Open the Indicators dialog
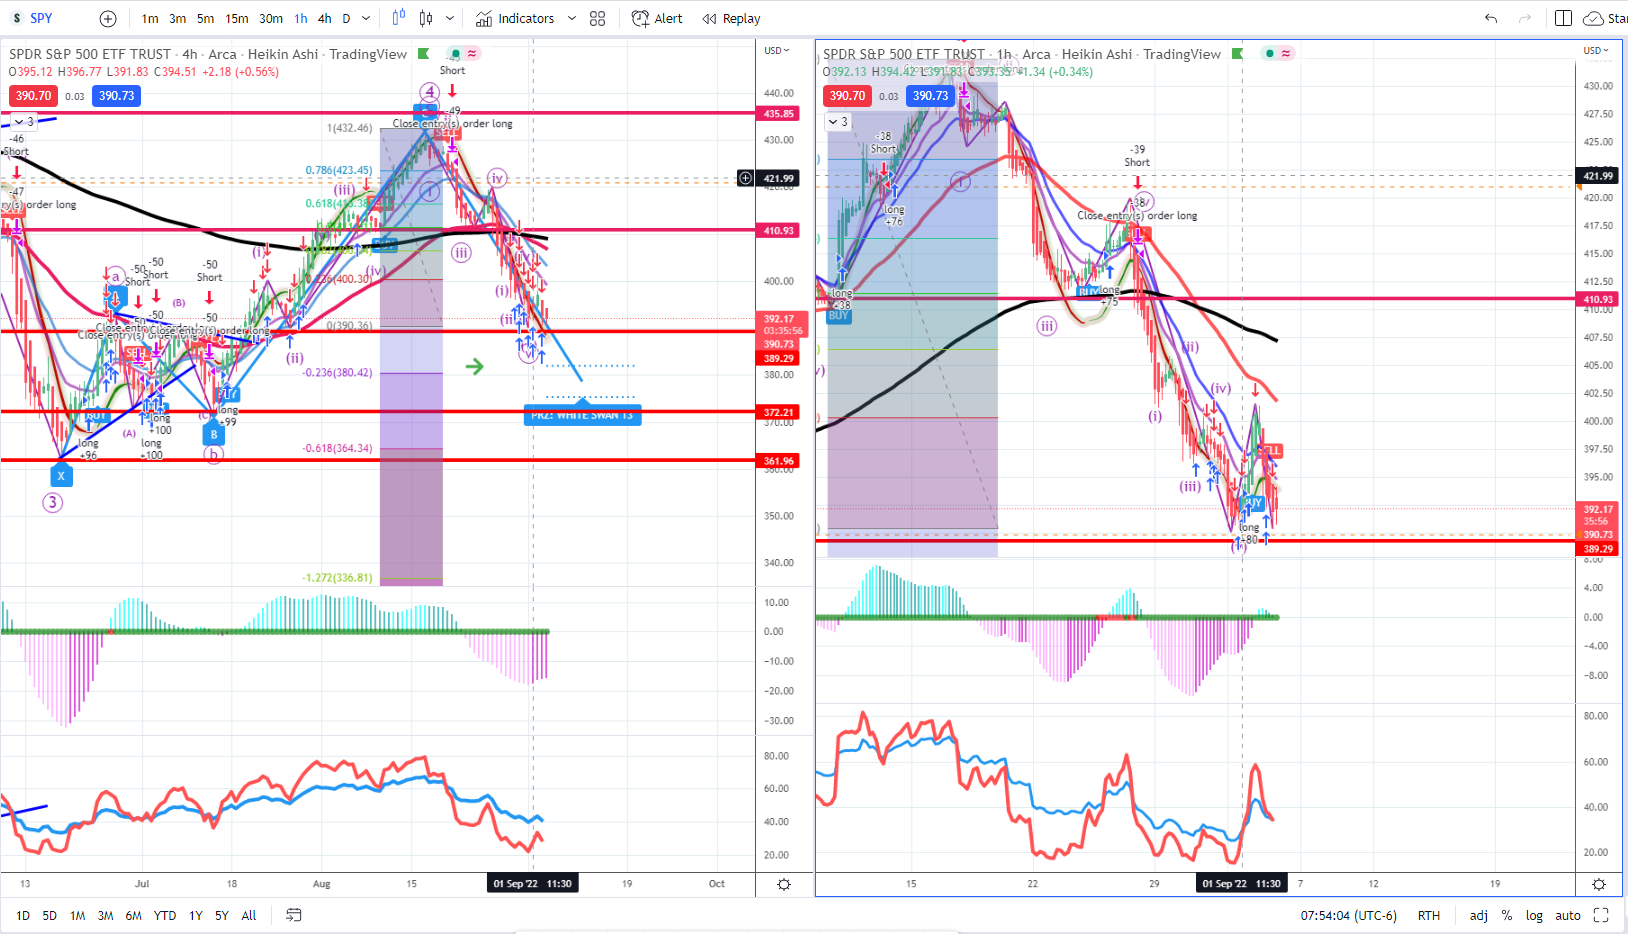This screenshot has width=1628, height=934. [515, 18]
